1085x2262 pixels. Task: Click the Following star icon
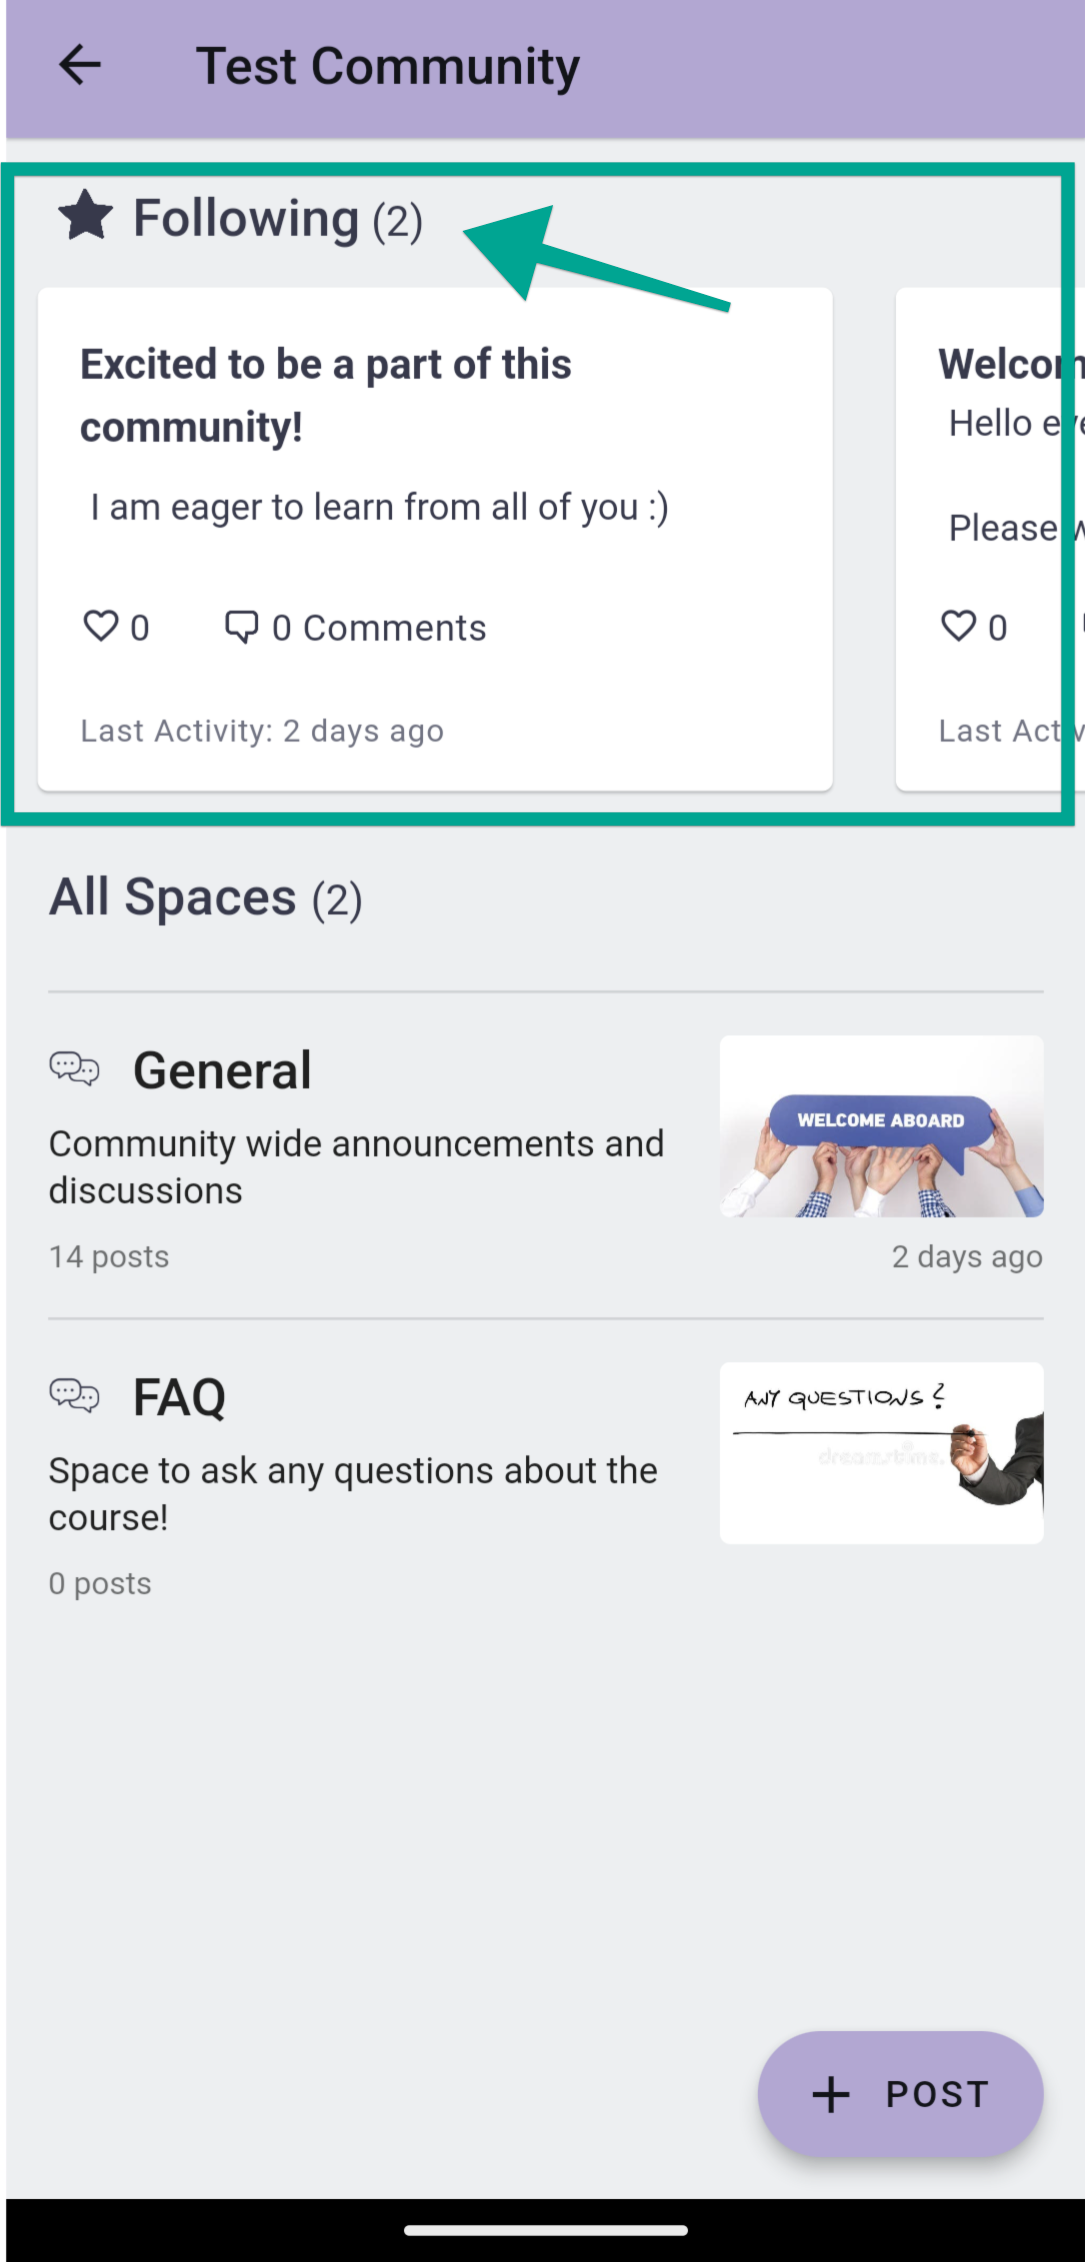click(x=86, y=216)
